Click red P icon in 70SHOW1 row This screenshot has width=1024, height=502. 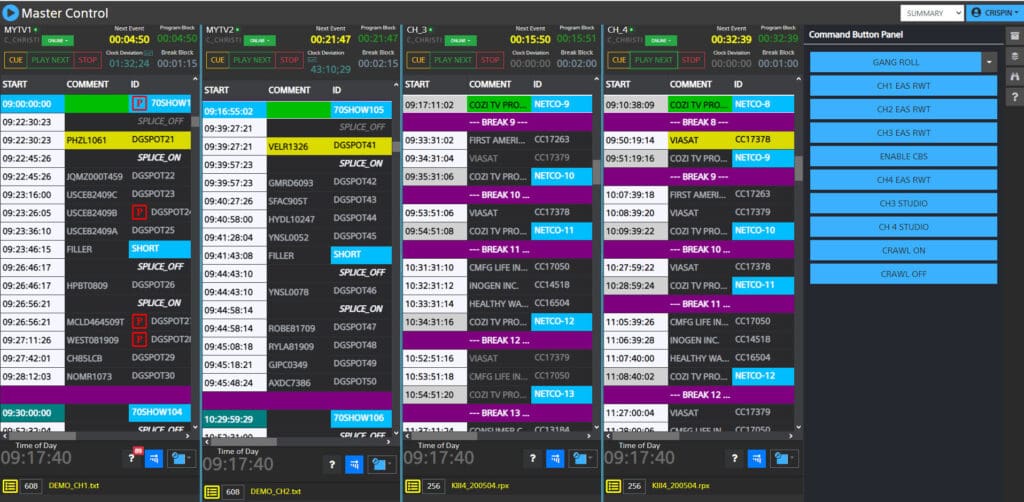point(138,103)
